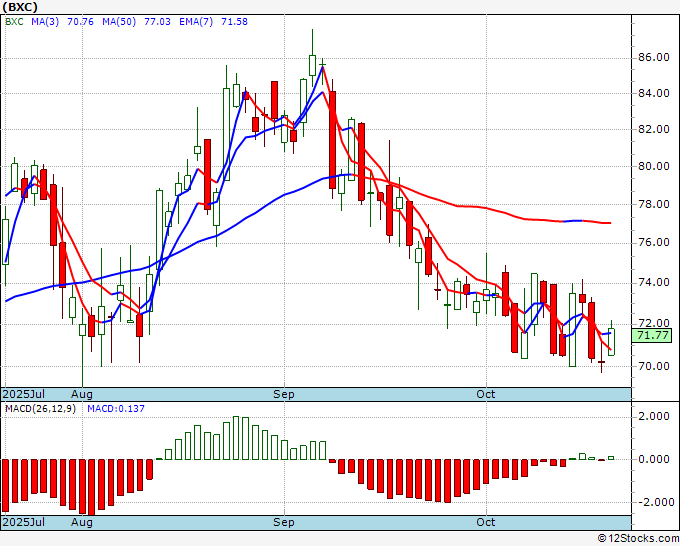This screenshot has height=546, width=680.
Task: Click 2025Jul on the MACD panel axis
Action: (x=24, y=522)
